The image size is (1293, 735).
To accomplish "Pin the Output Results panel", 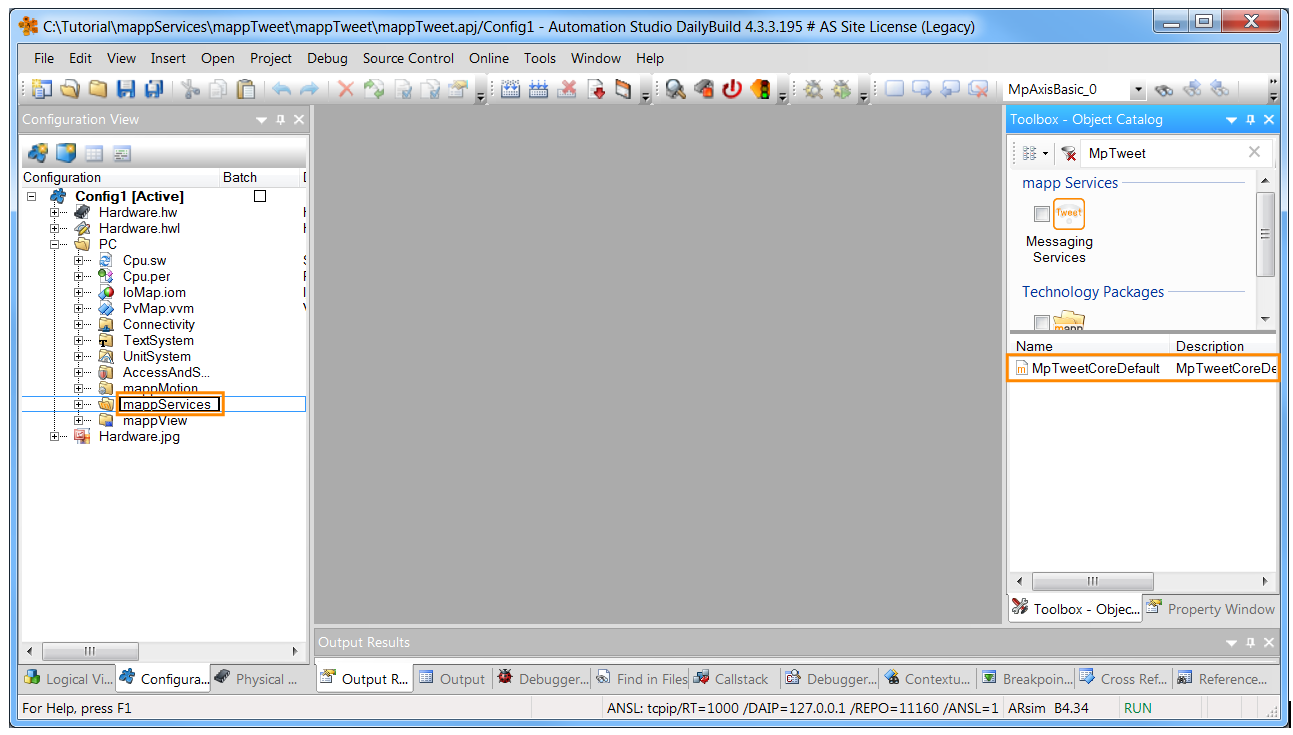I will 1250,642.
